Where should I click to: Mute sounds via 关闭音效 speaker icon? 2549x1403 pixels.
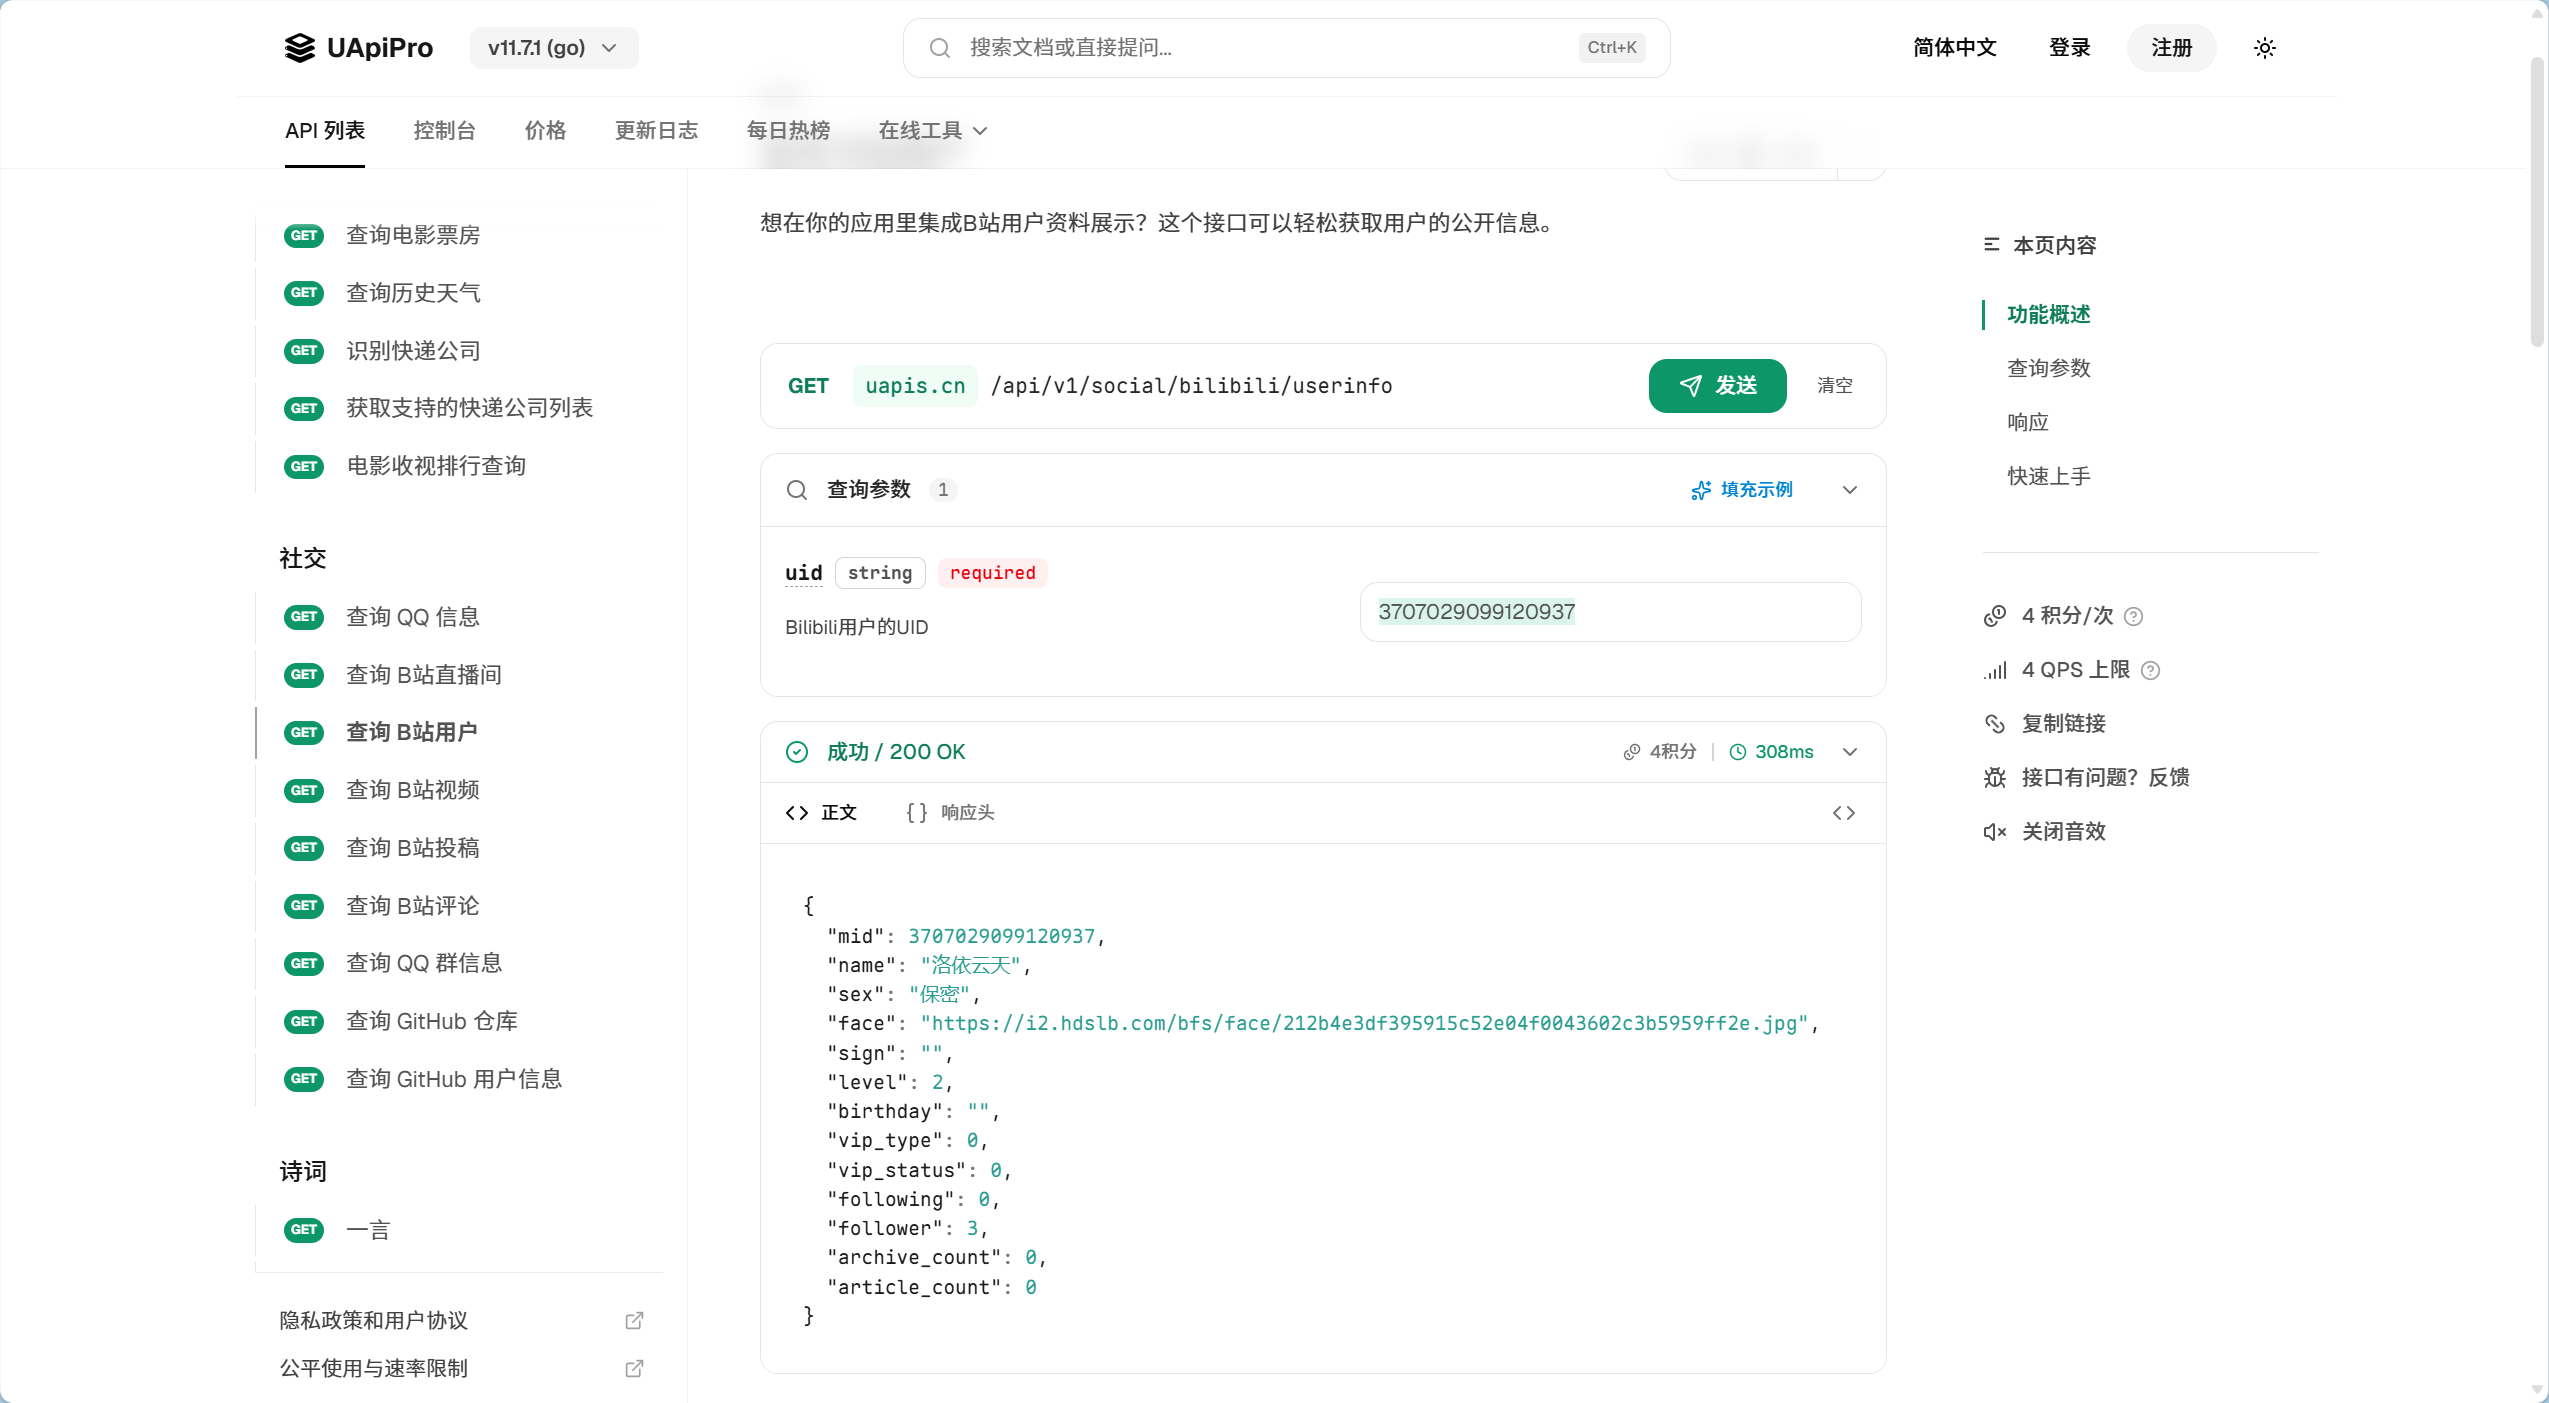[1995, 832]
